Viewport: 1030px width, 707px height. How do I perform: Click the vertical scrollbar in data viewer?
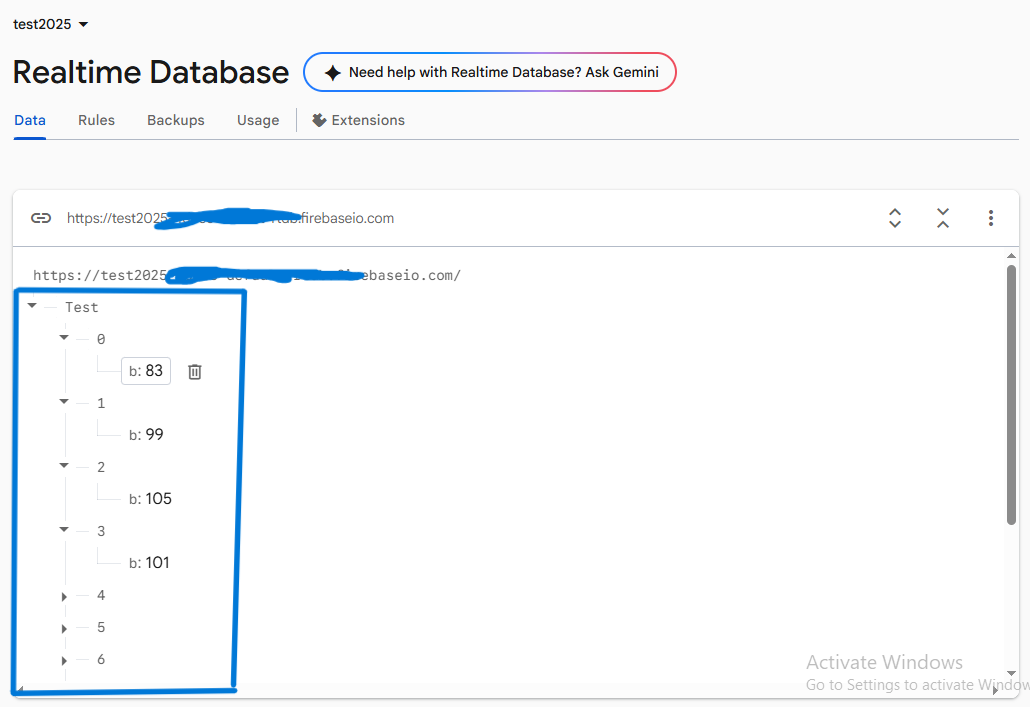[1011, 395]
